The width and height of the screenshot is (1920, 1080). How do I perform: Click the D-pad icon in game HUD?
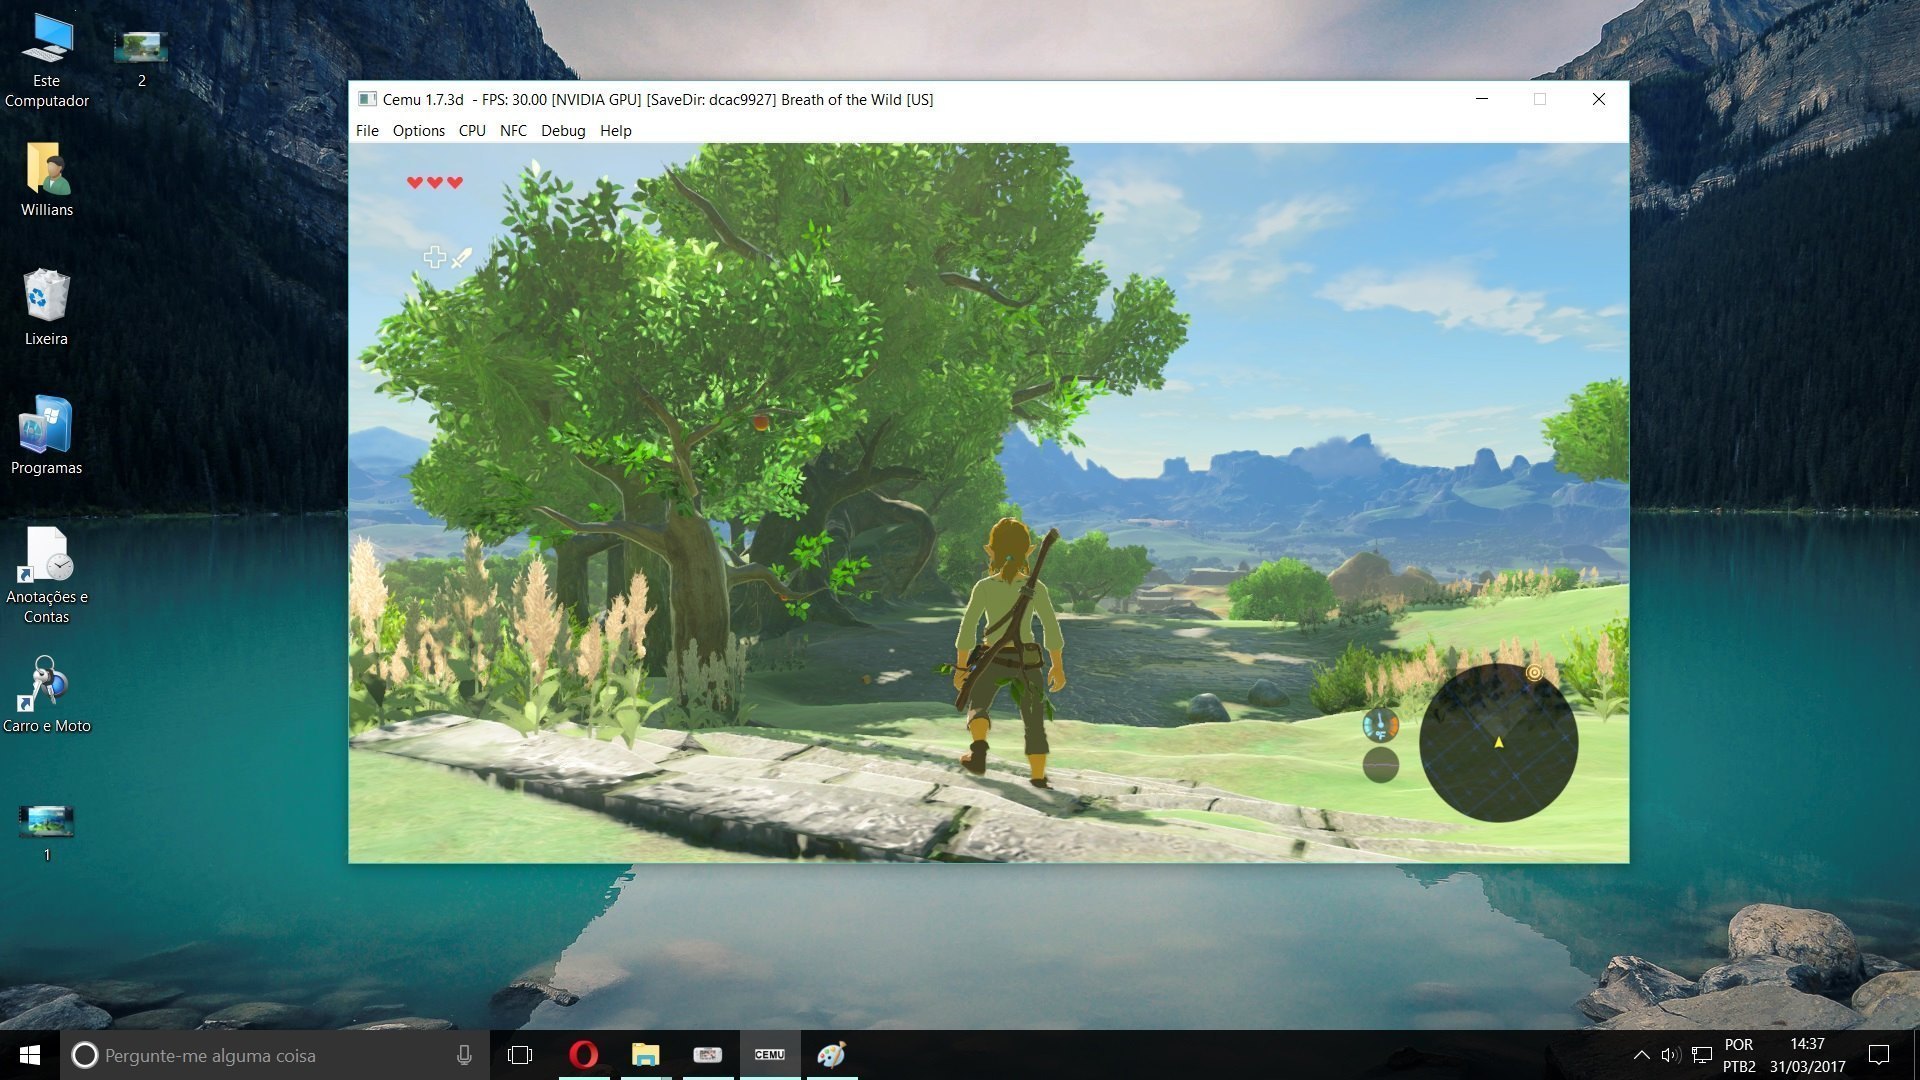coord(434,257)
